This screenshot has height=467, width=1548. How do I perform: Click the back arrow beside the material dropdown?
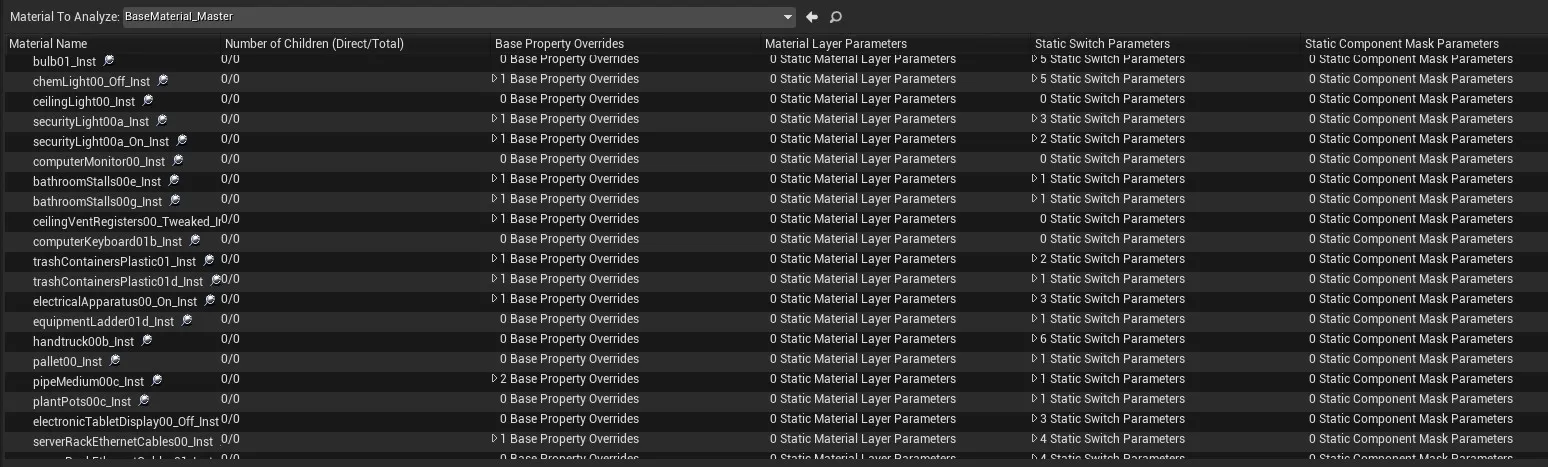tap(812, 17)
